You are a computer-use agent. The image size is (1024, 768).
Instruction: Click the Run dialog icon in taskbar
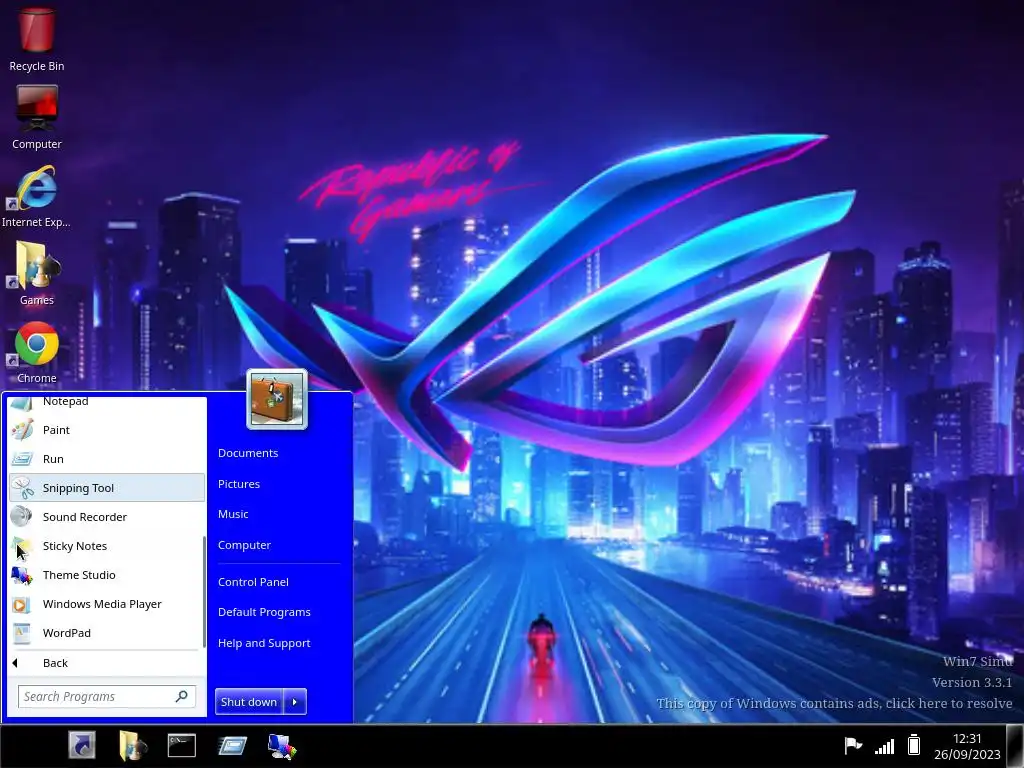point(232,745)
